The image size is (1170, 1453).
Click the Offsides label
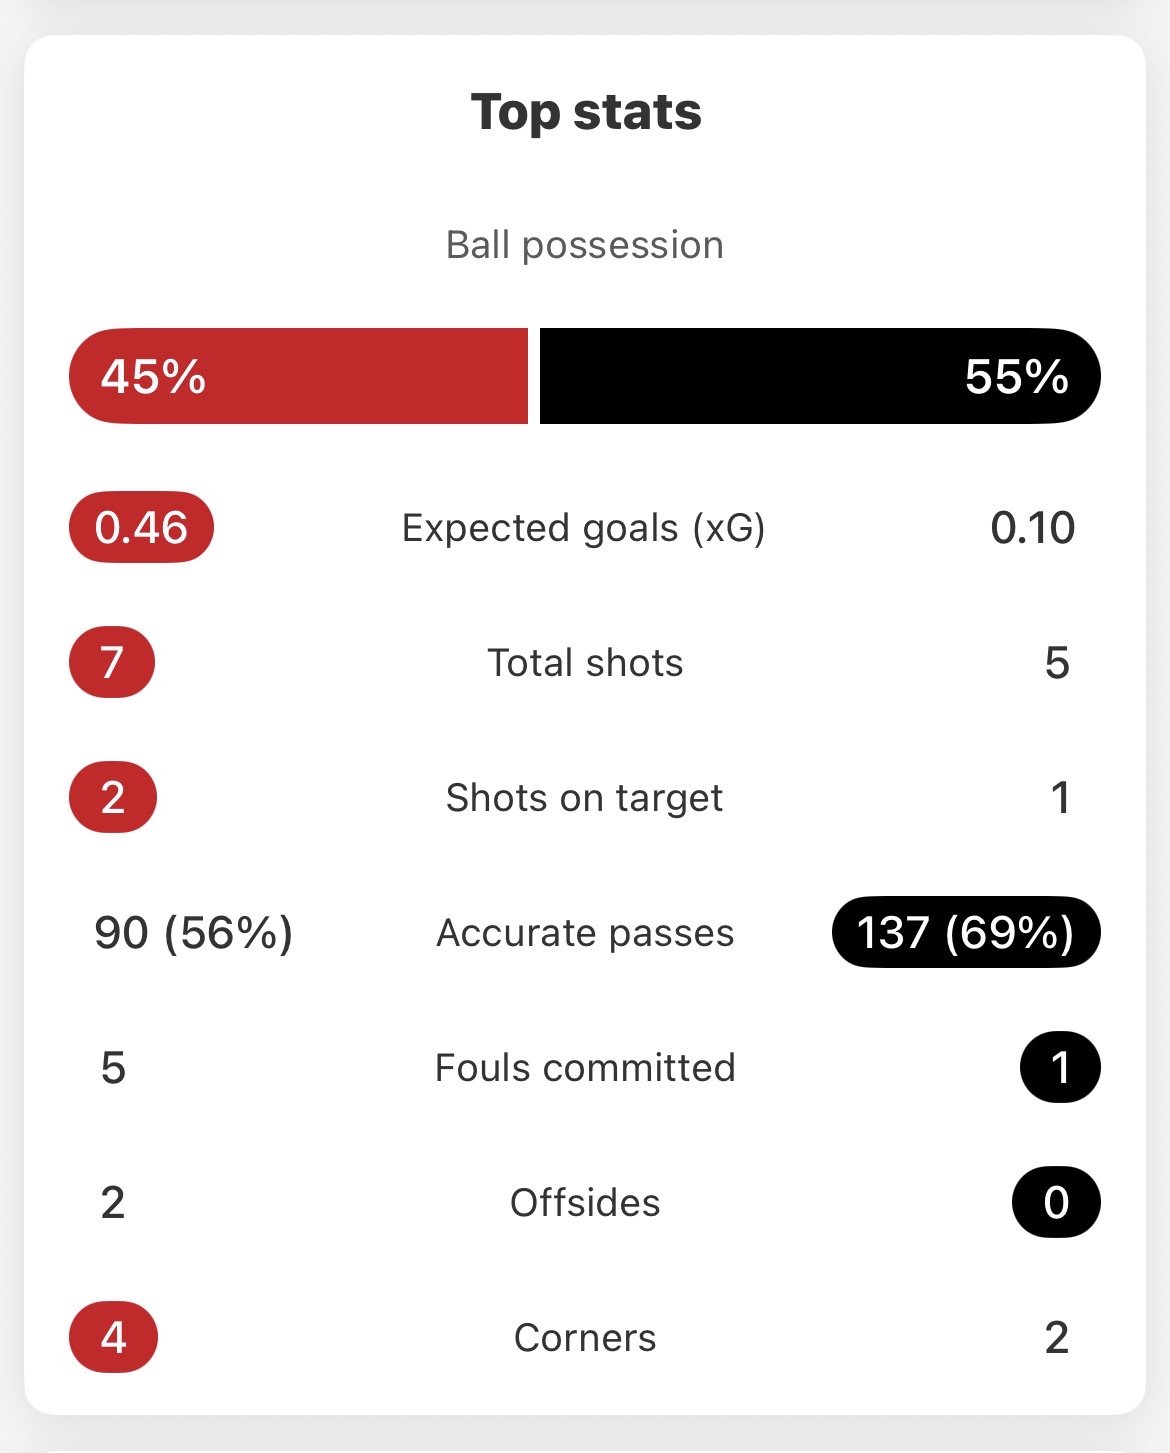point(585,1203)
